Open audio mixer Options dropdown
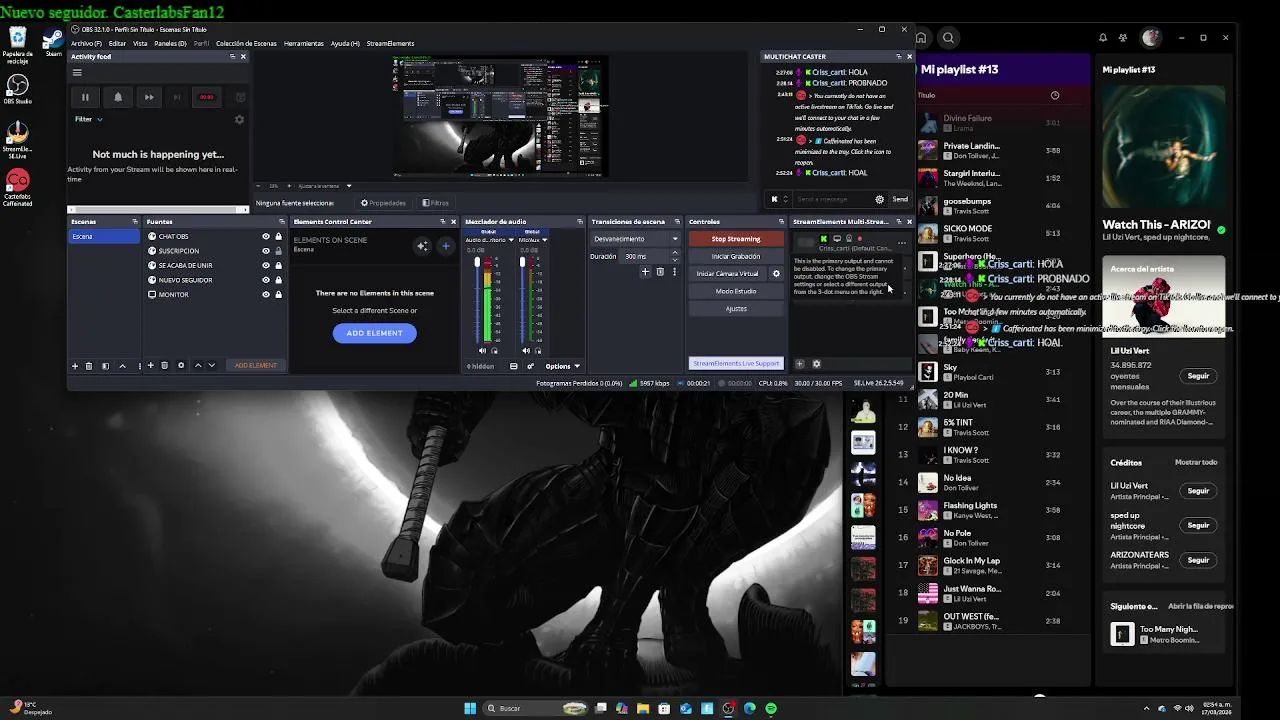The width and height of the screenshot is (1280, 720). click(x=562, y=366)
